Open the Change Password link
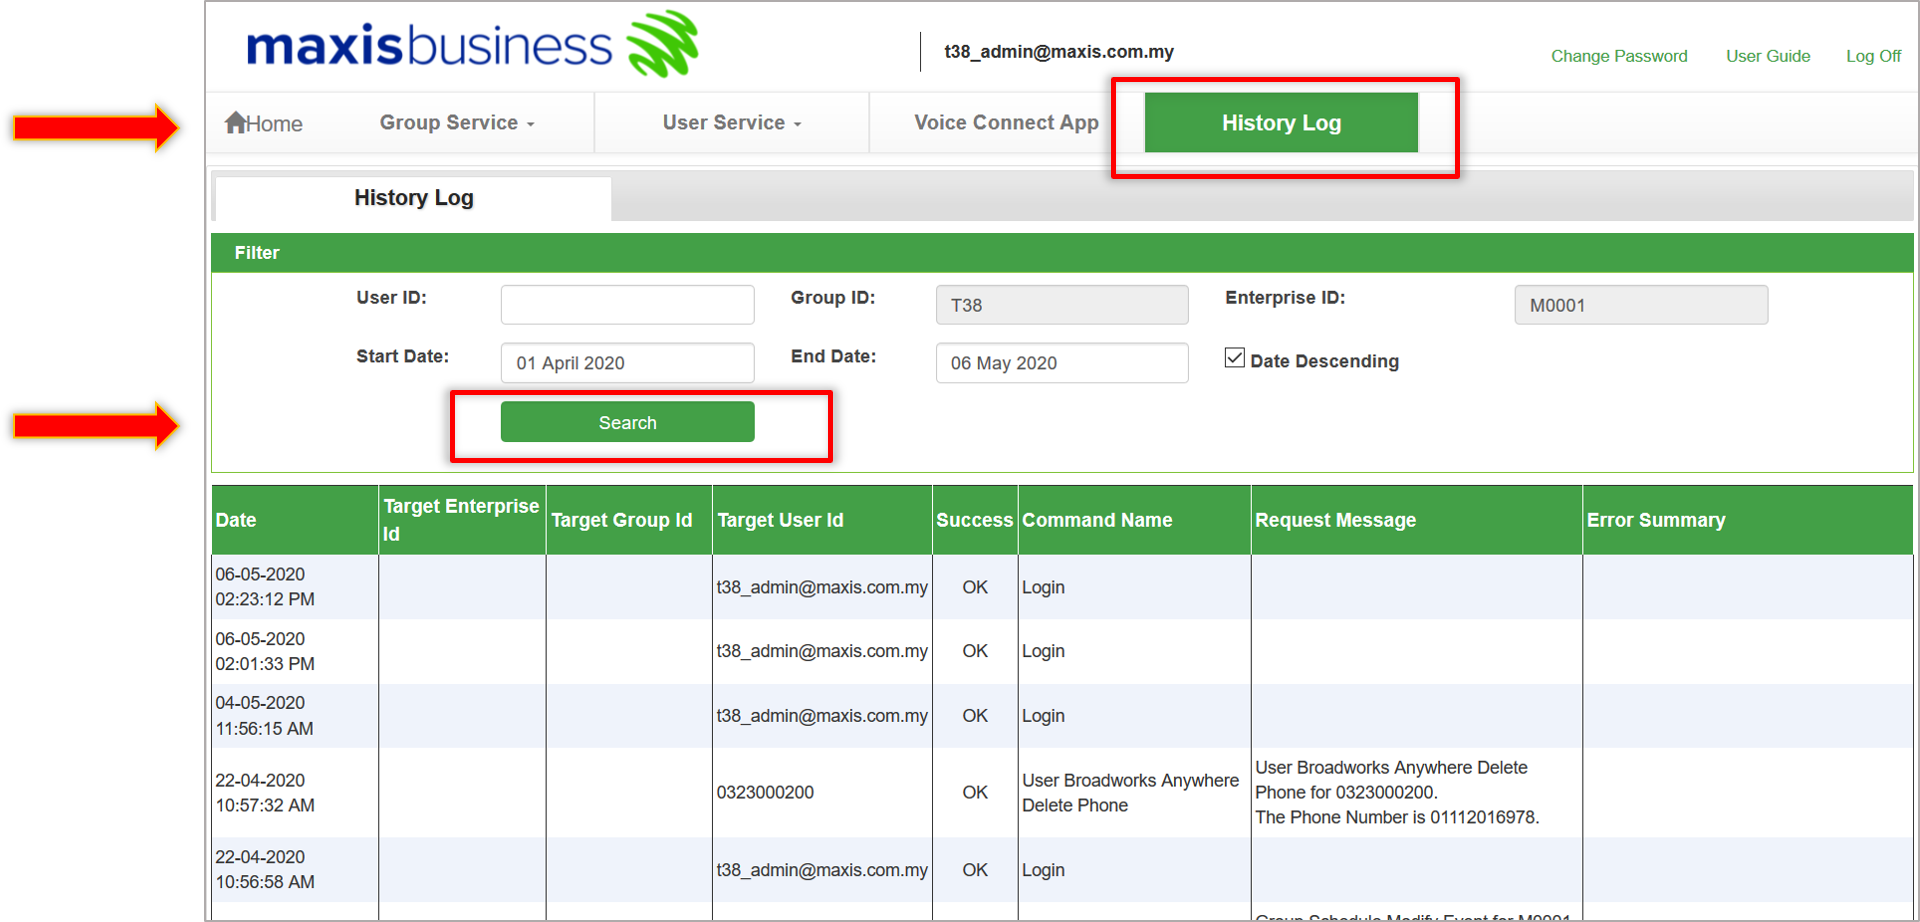1920x922 pixels. click(x=1618, y=56)
